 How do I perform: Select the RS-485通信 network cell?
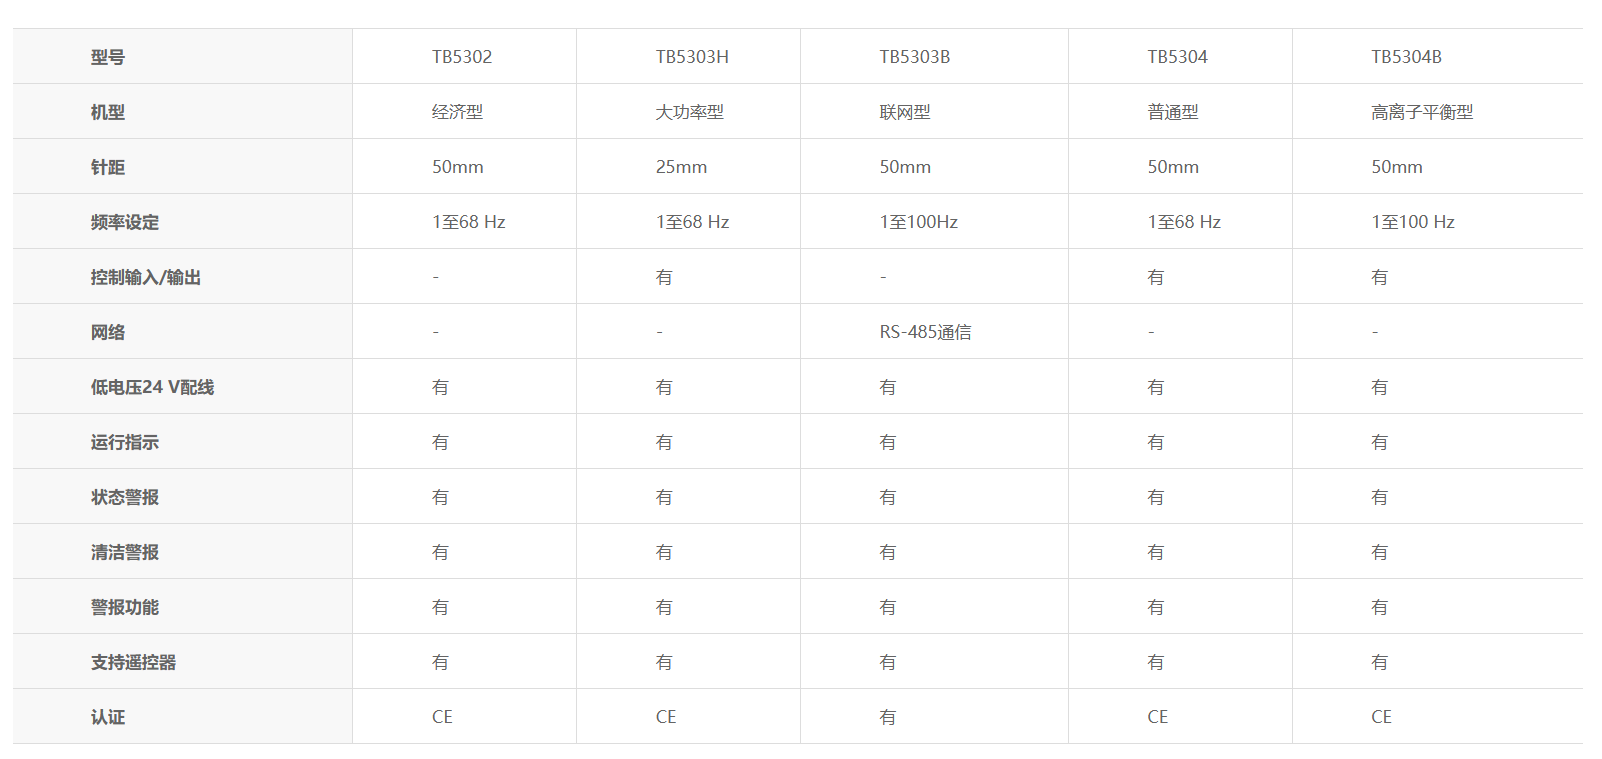pyautogui.click(x=925, y=332)
